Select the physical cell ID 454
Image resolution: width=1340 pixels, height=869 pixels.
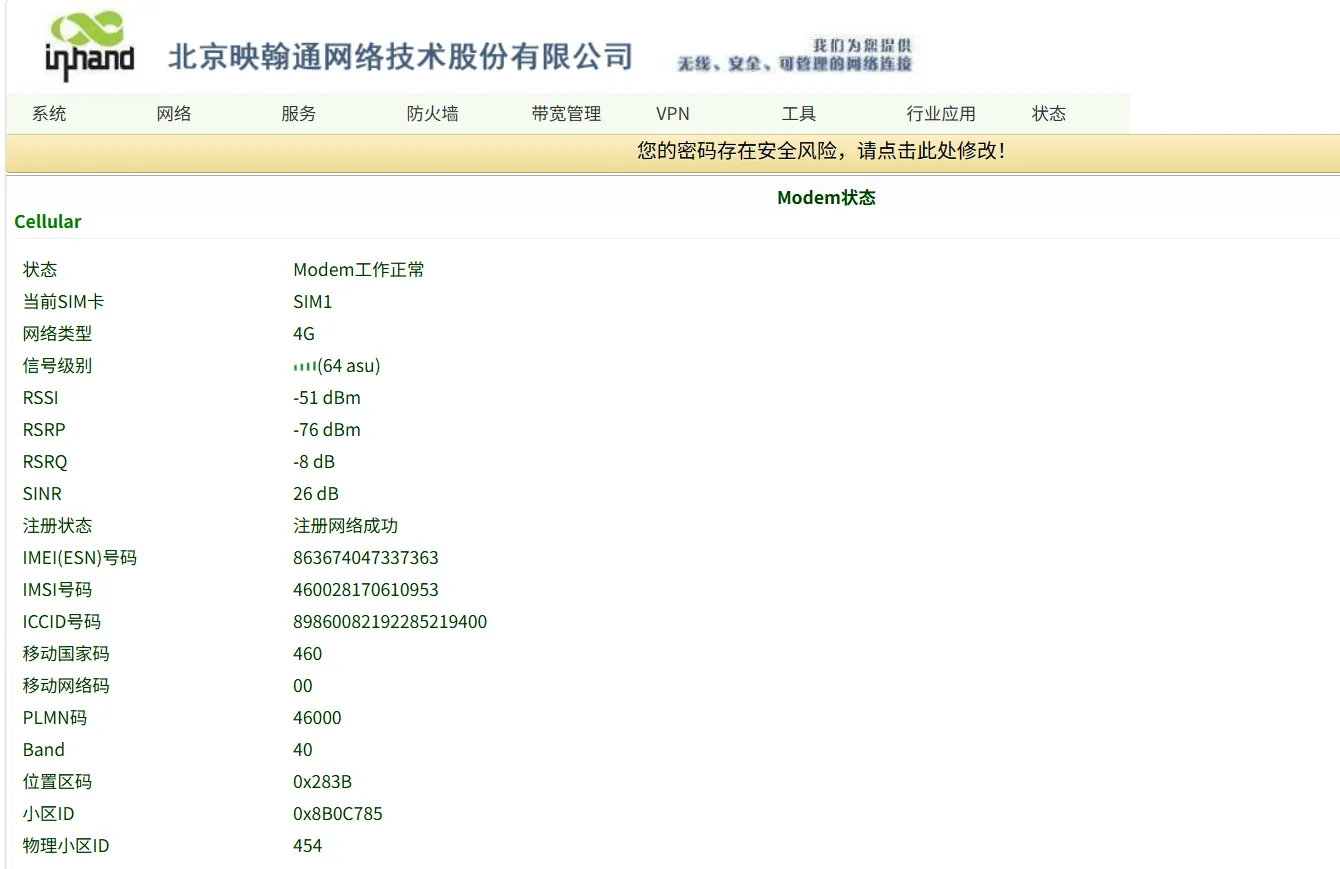(x=308, y=846)
